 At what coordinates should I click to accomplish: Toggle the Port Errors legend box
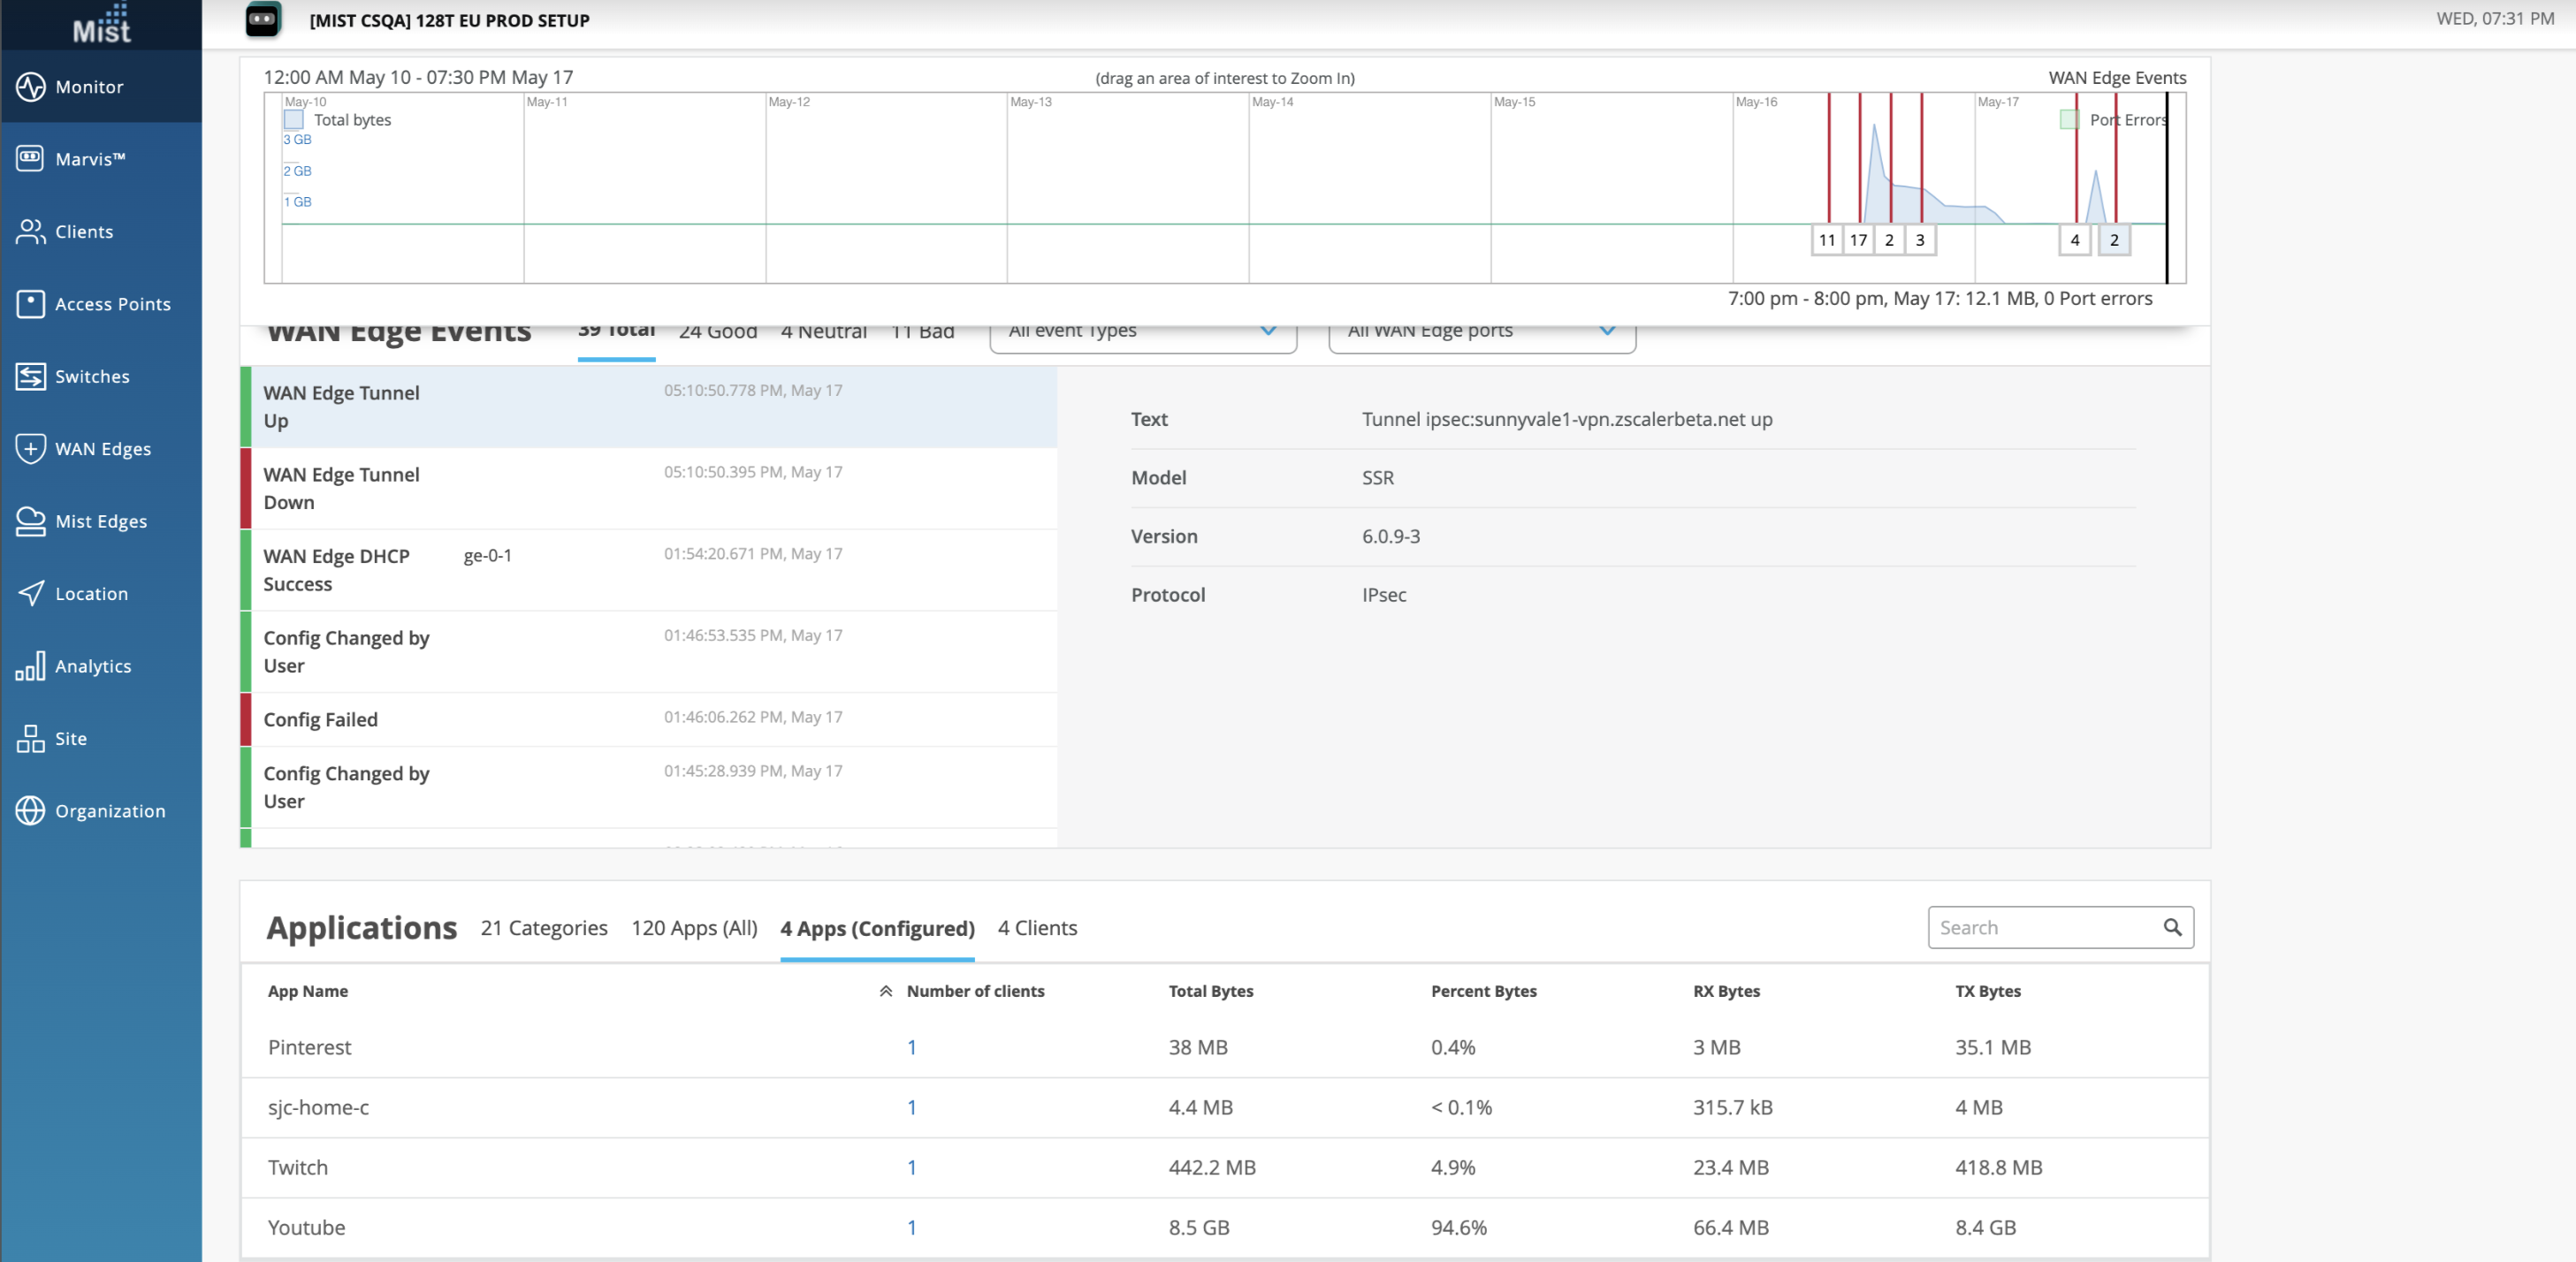[2069, 120]
